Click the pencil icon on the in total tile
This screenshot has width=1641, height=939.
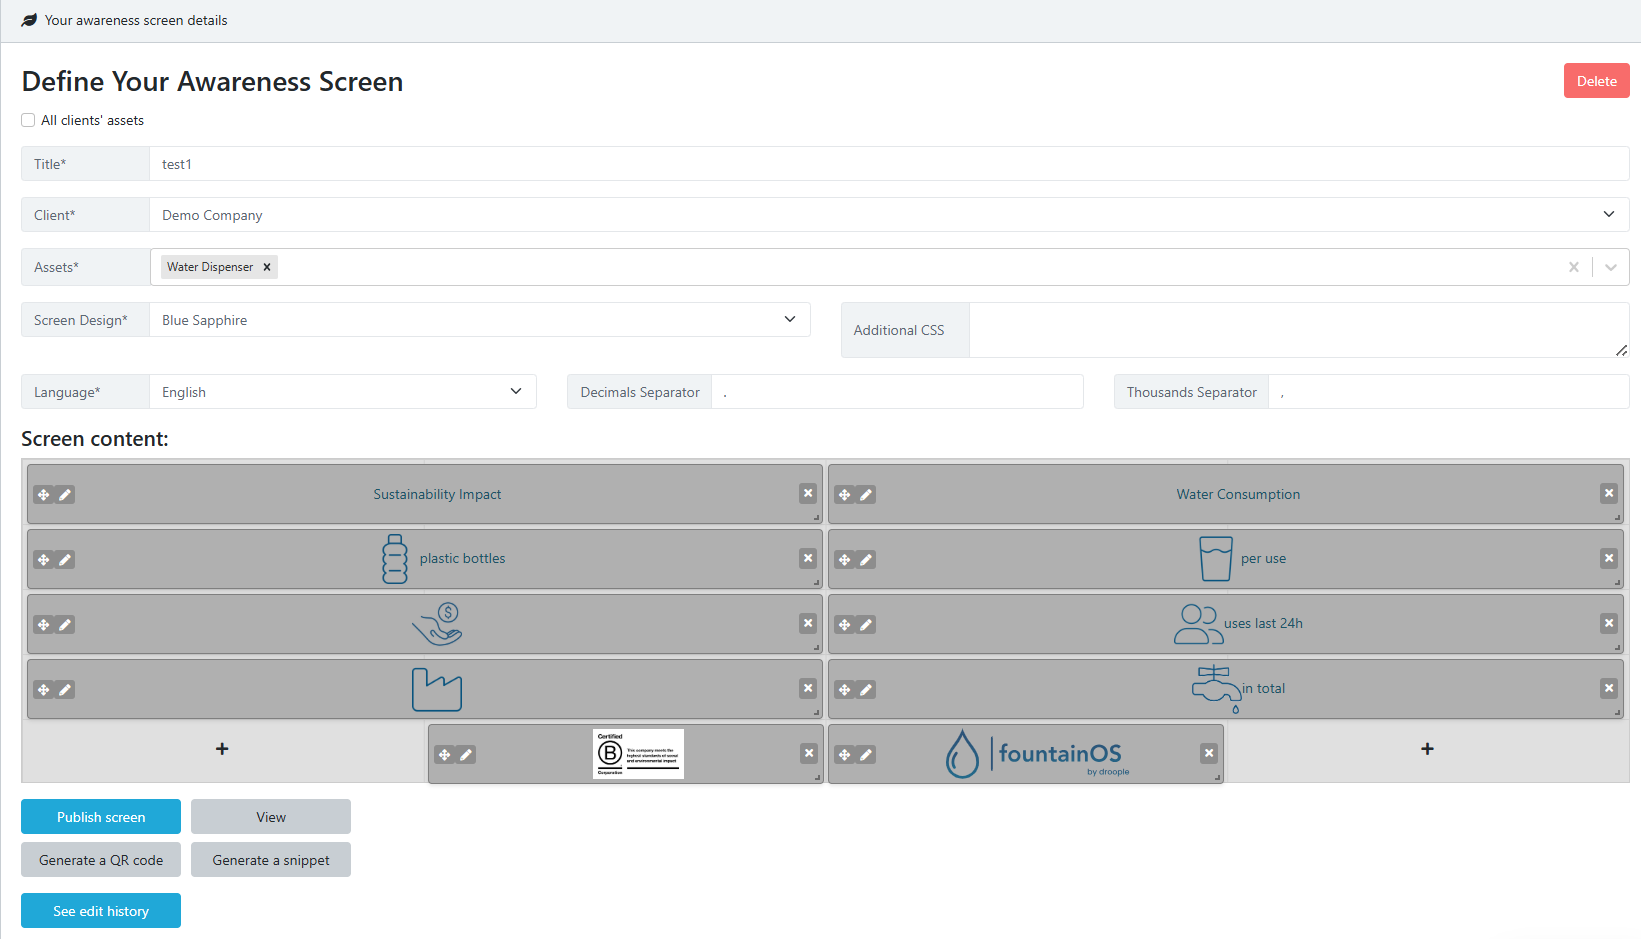pyautogui.click(x=866, y=690)
